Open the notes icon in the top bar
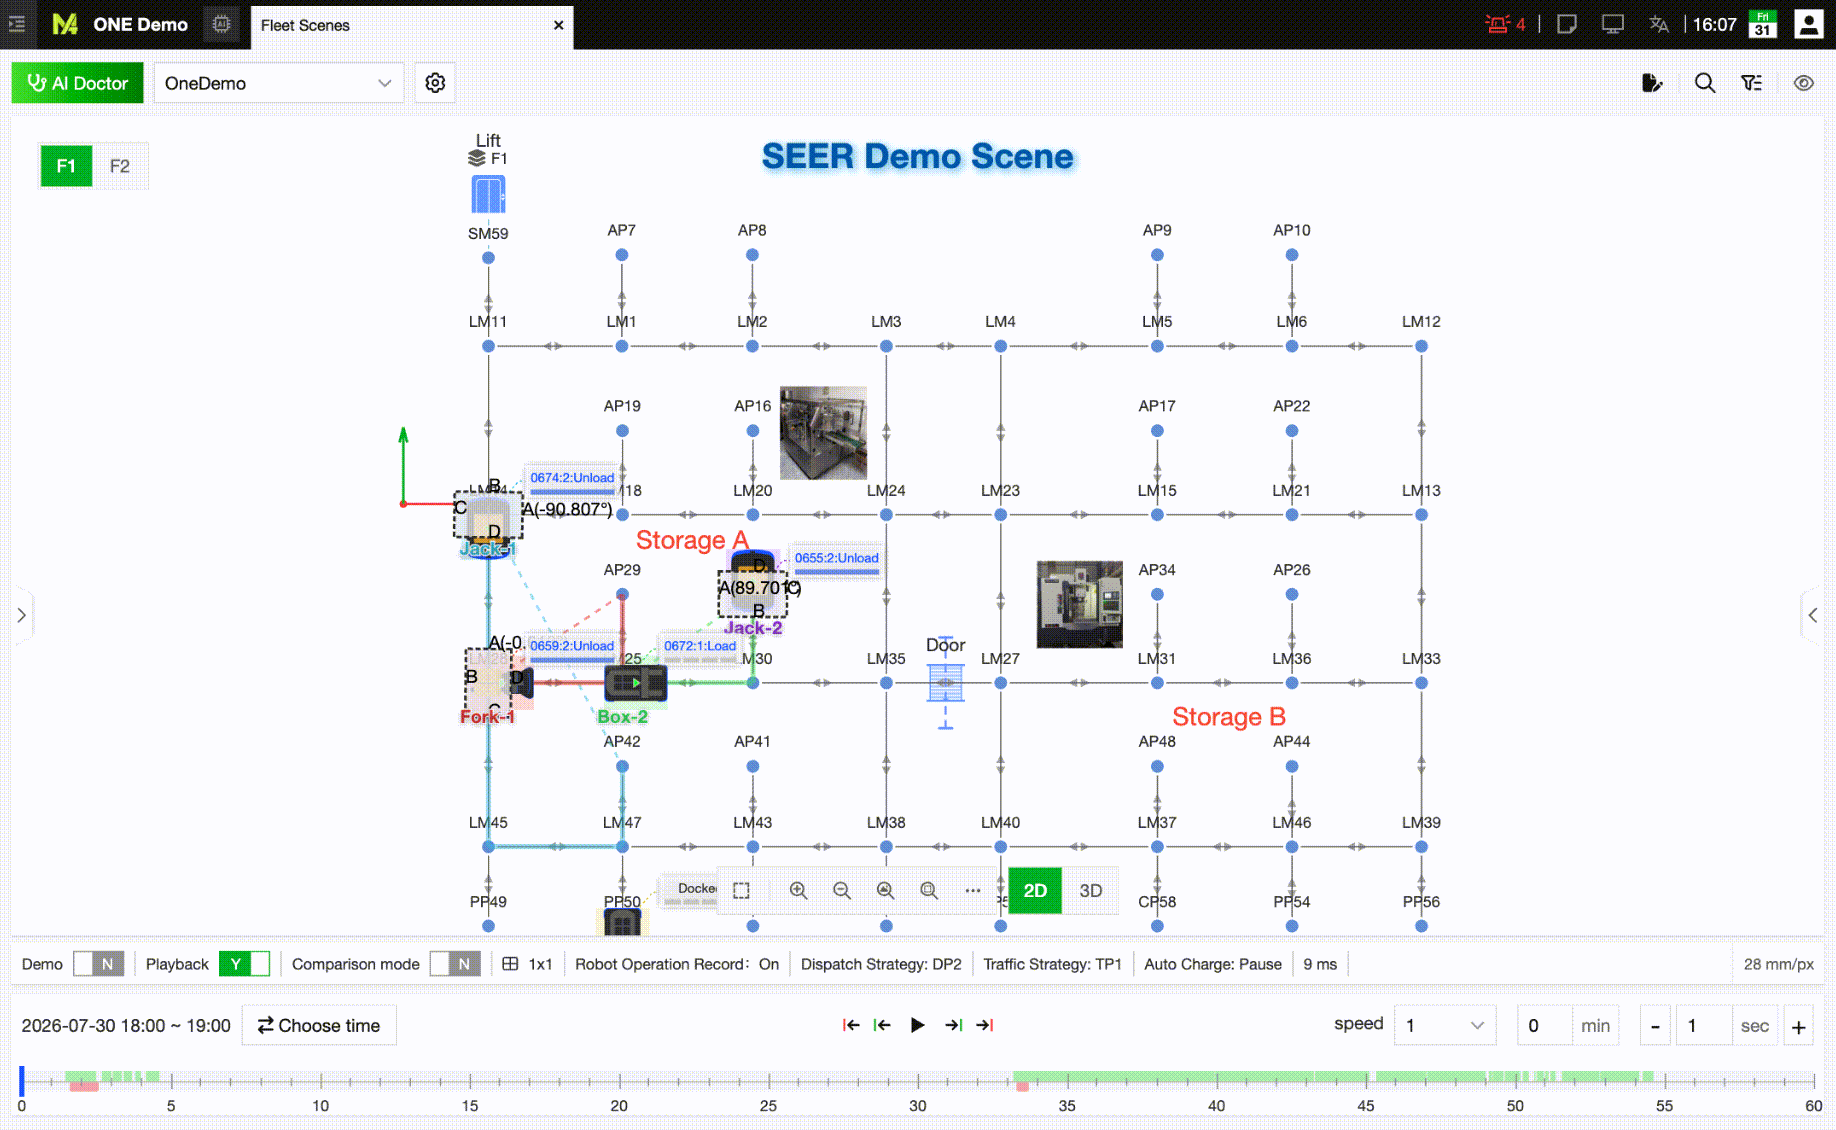This screenshot has width=1836, height=1130. 1567,24
